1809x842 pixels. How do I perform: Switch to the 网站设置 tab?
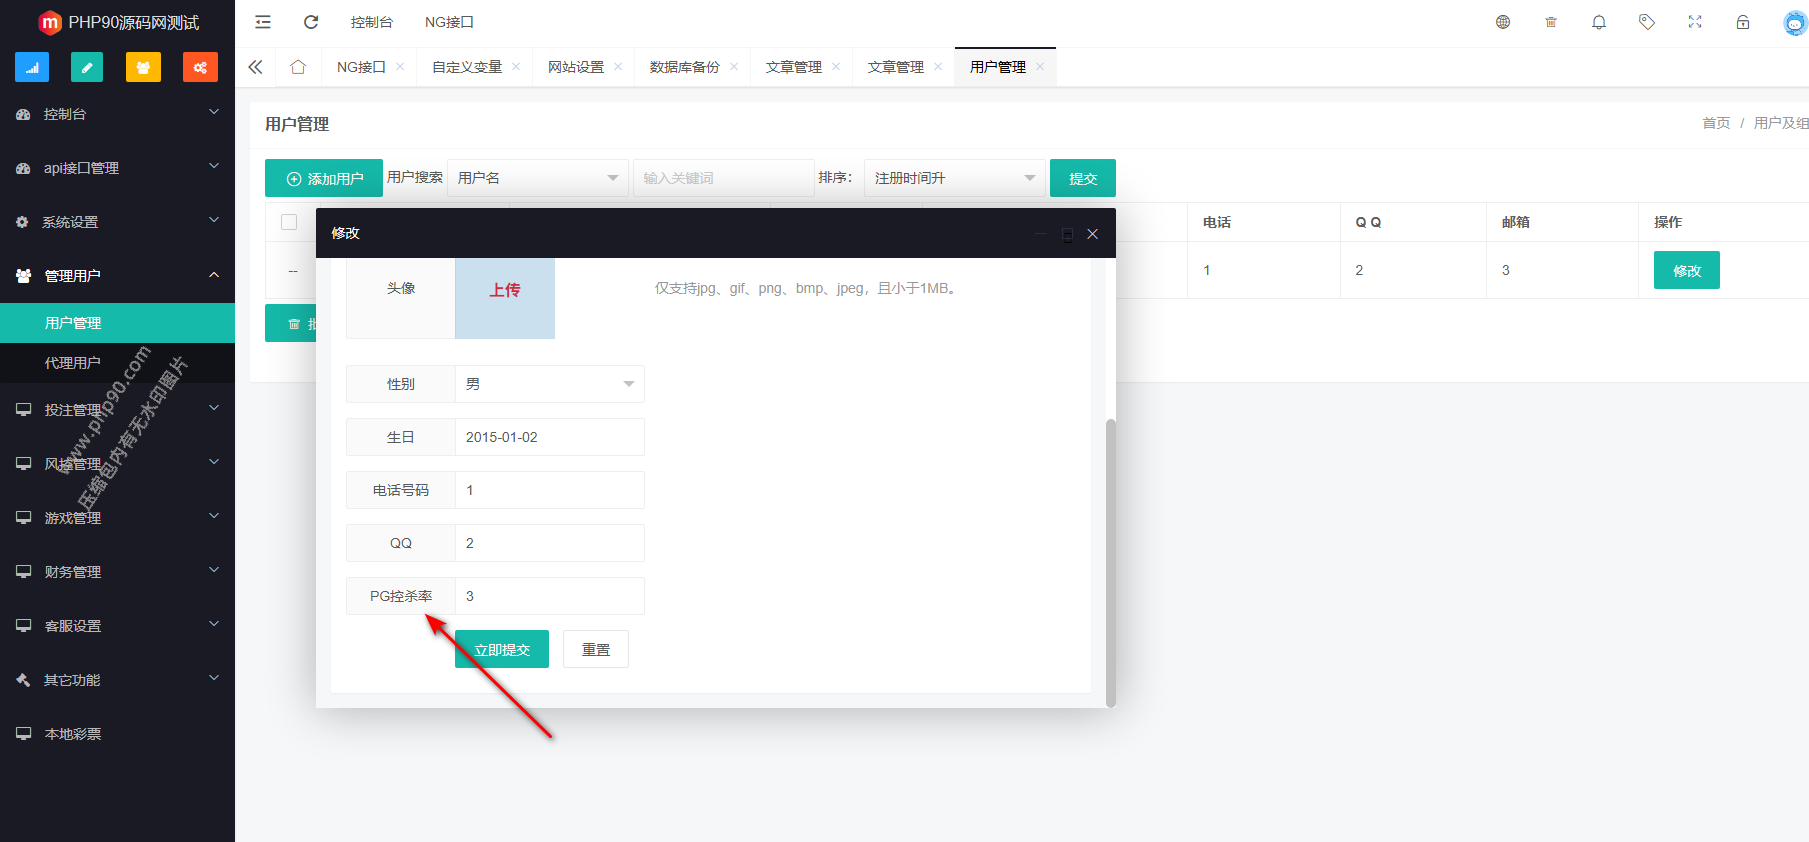576,67
